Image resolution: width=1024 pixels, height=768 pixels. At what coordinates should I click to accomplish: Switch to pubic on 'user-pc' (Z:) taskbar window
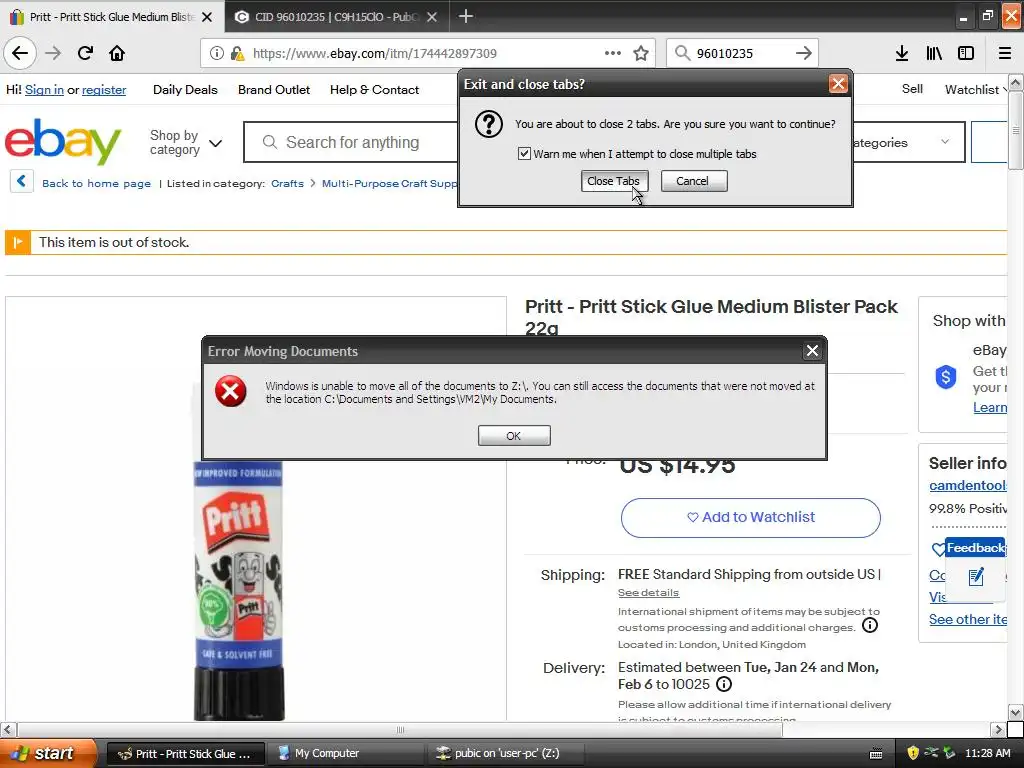(x=507, y=753)
